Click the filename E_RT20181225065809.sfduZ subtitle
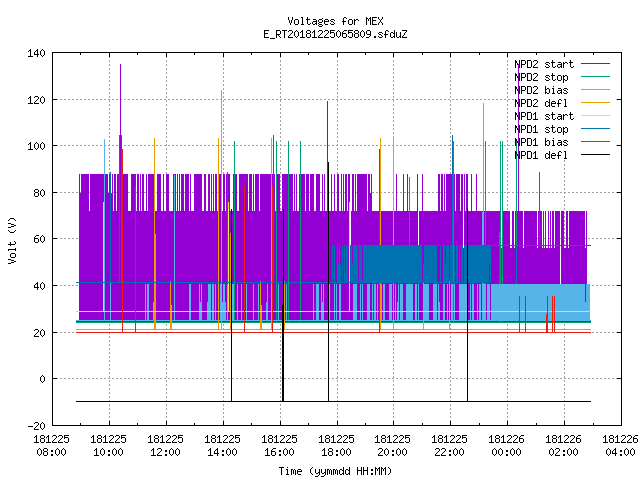Image resolution: width=640 pixels, height=480 pixels. coord(336,34)
